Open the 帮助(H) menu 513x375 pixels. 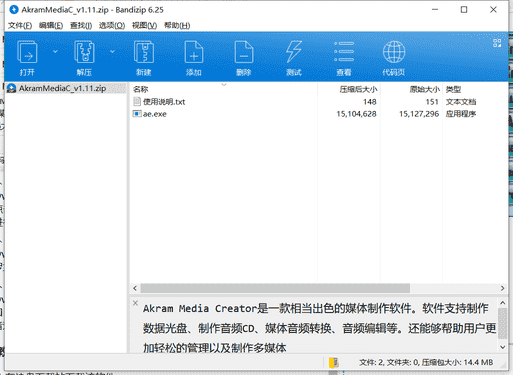tap(177, 25)
